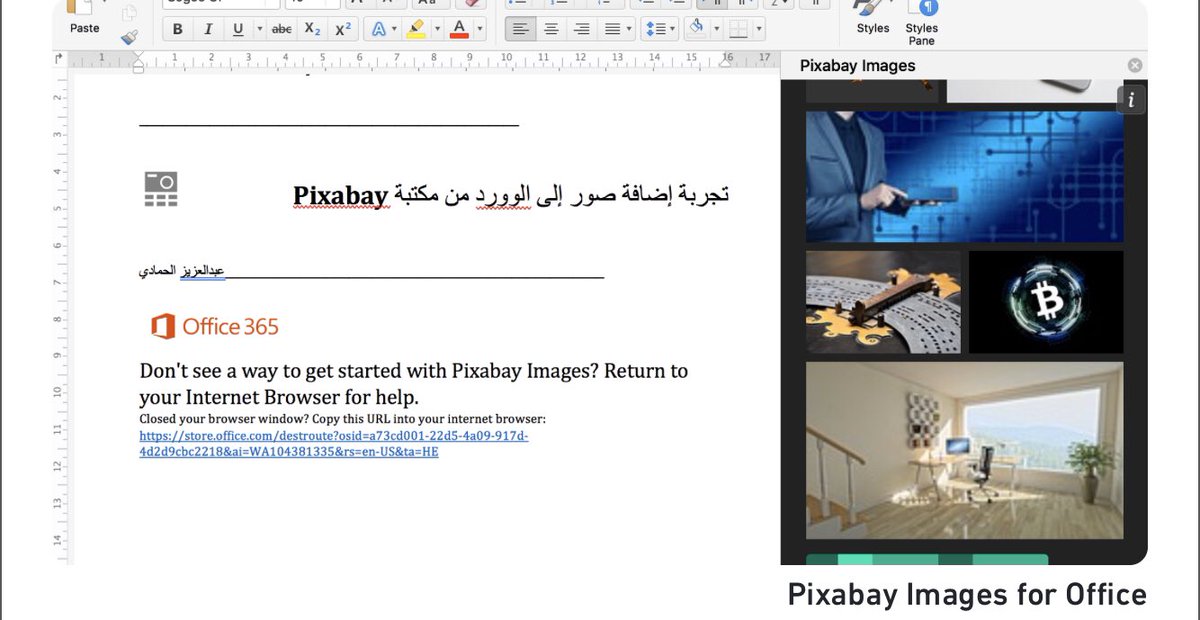Select the businessman with tablet thumbnail
Viewport: 1200px width, 620px height.
click(964, 176)
